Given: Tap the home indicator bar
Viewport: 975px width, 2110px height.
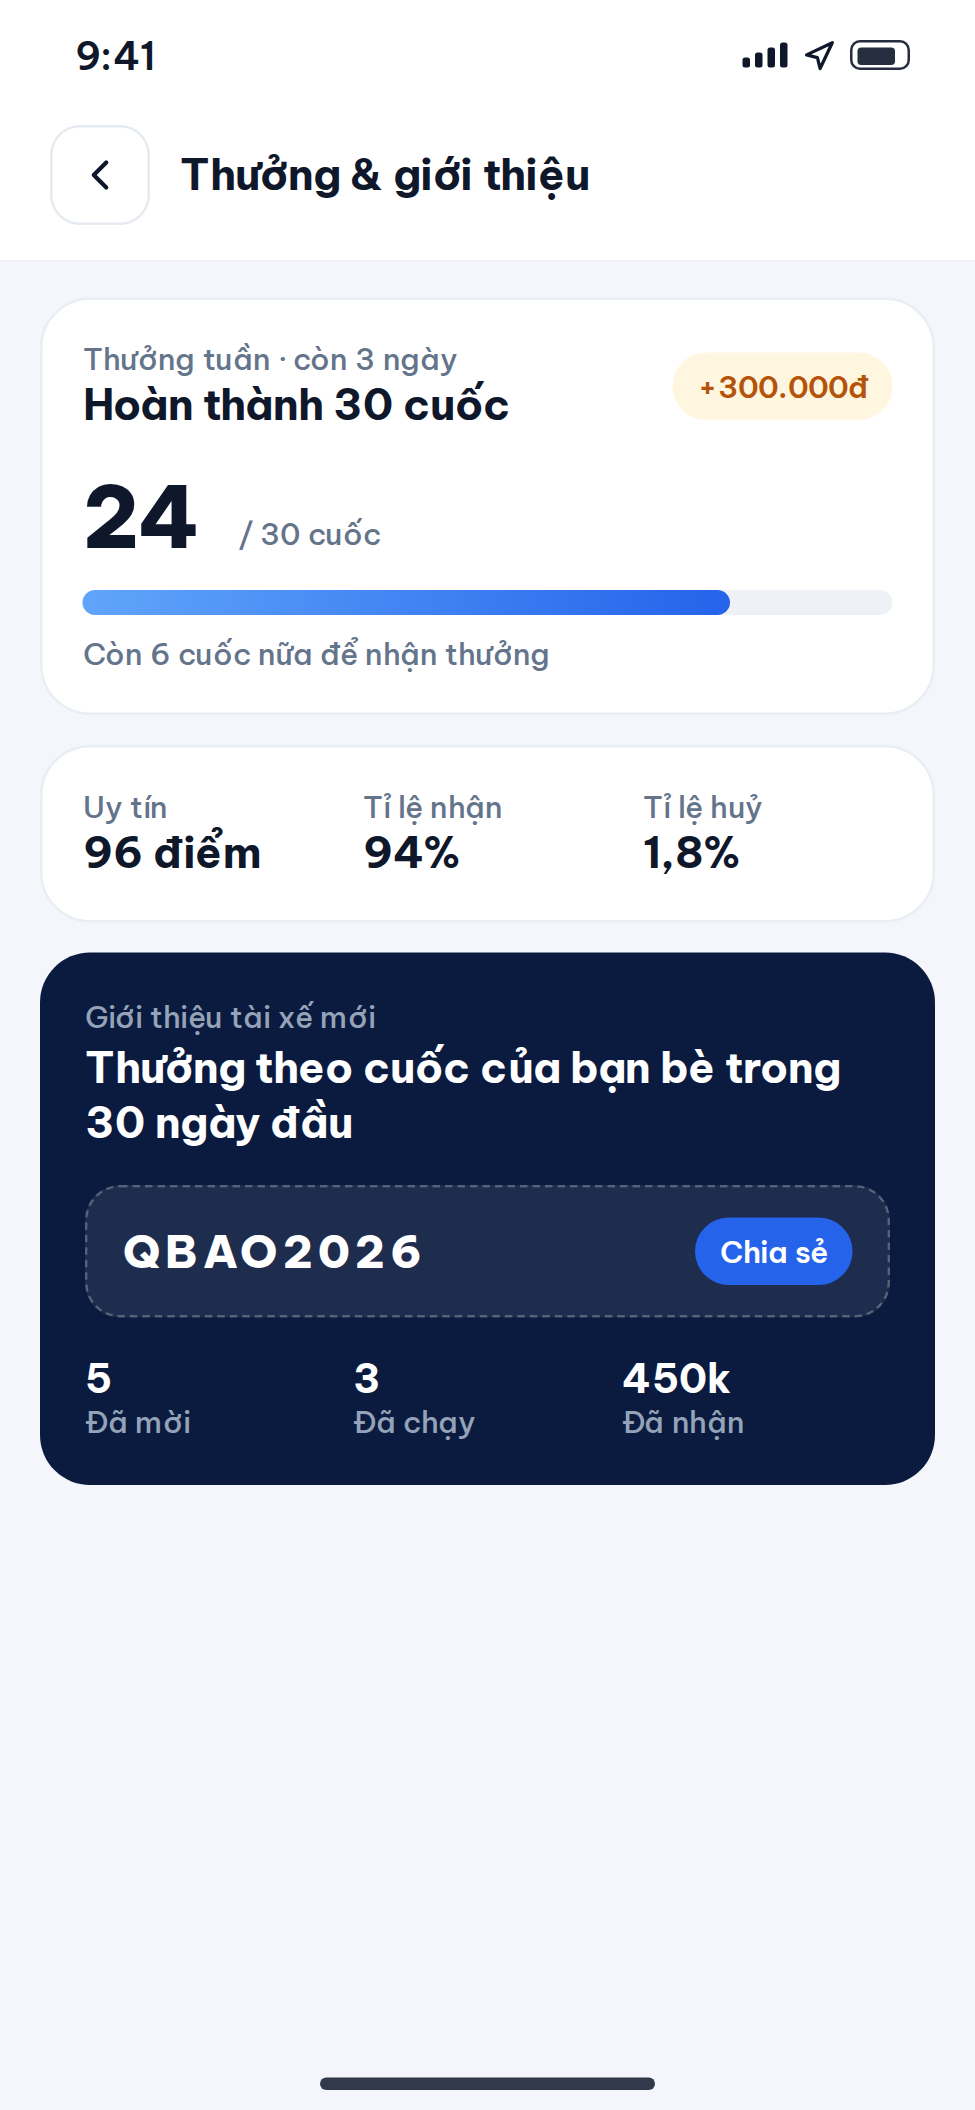Looking at the screenshot, I should (x=487, y=2083).
